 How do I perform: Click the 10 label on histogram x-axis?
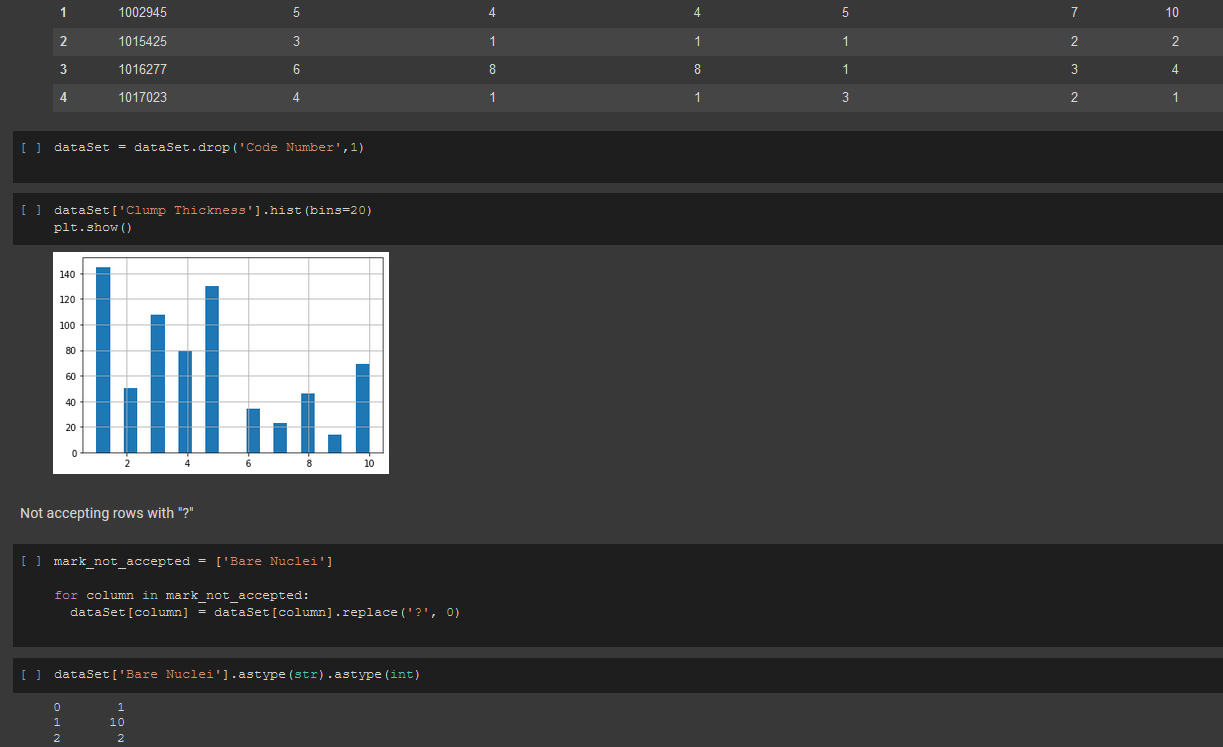click(x=369, y=465)
